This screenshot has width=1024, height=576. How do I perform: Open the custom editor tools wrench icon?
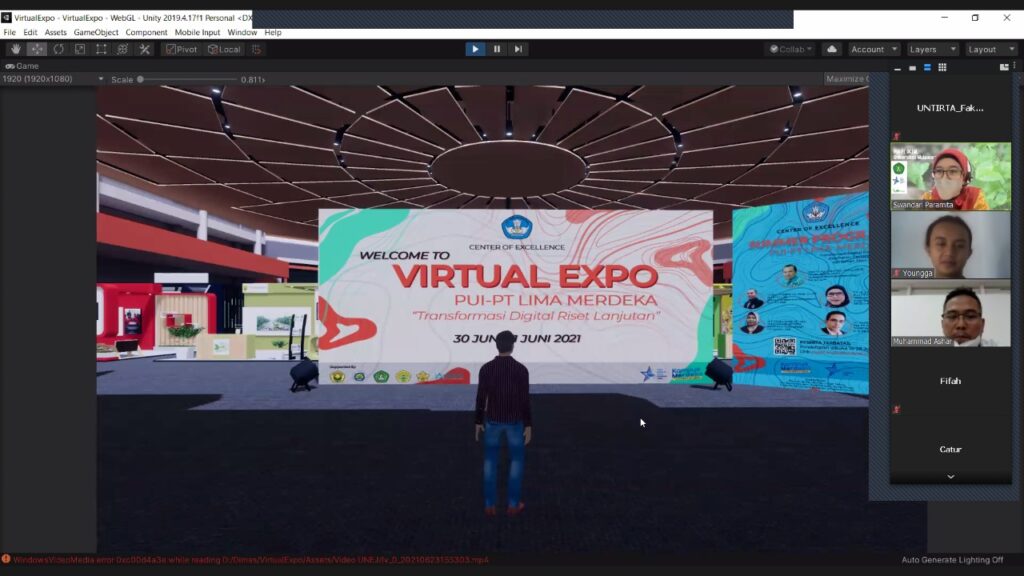pyautogui.click(x=144, y=49)
